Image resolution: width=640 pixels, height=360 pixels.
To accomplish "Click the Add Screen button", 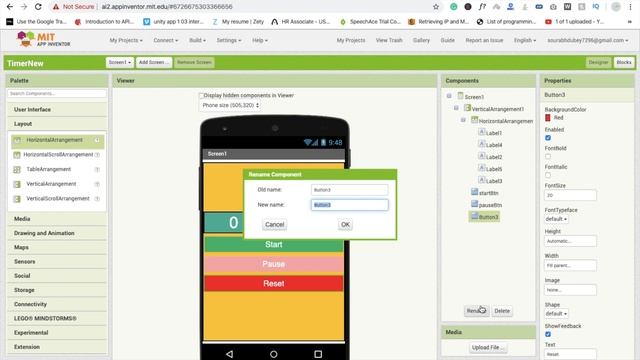I will coord(153,62).
